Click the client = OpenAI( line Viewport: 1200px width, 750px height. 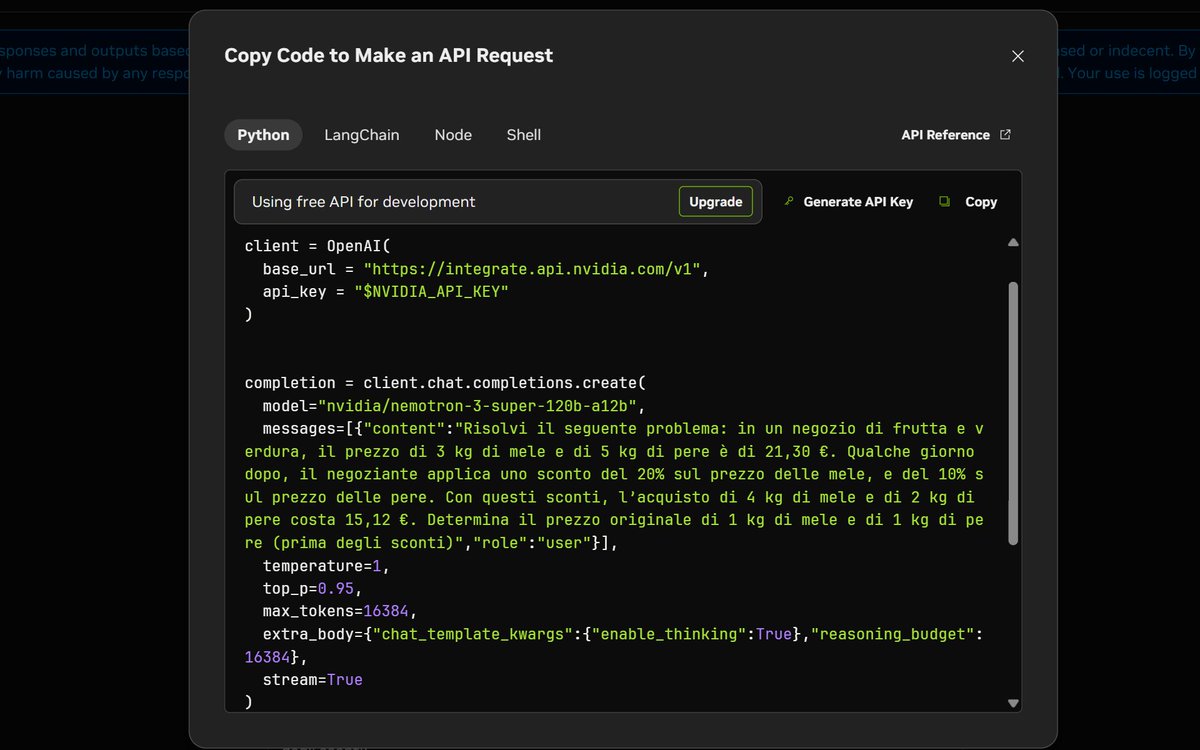pos(317,246)
